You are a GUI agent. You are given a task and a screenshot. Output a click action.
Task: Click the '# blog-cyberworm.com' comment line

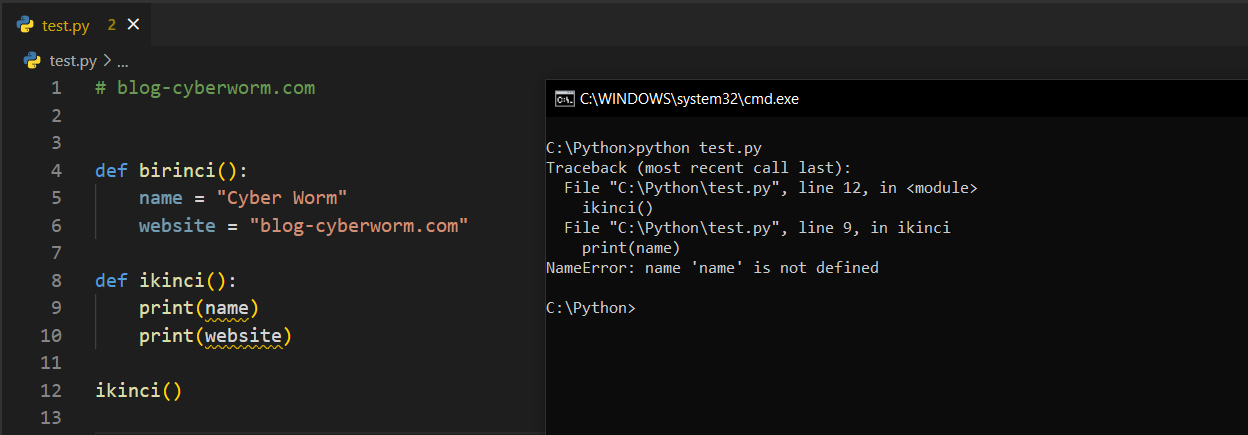pos(205,88)
